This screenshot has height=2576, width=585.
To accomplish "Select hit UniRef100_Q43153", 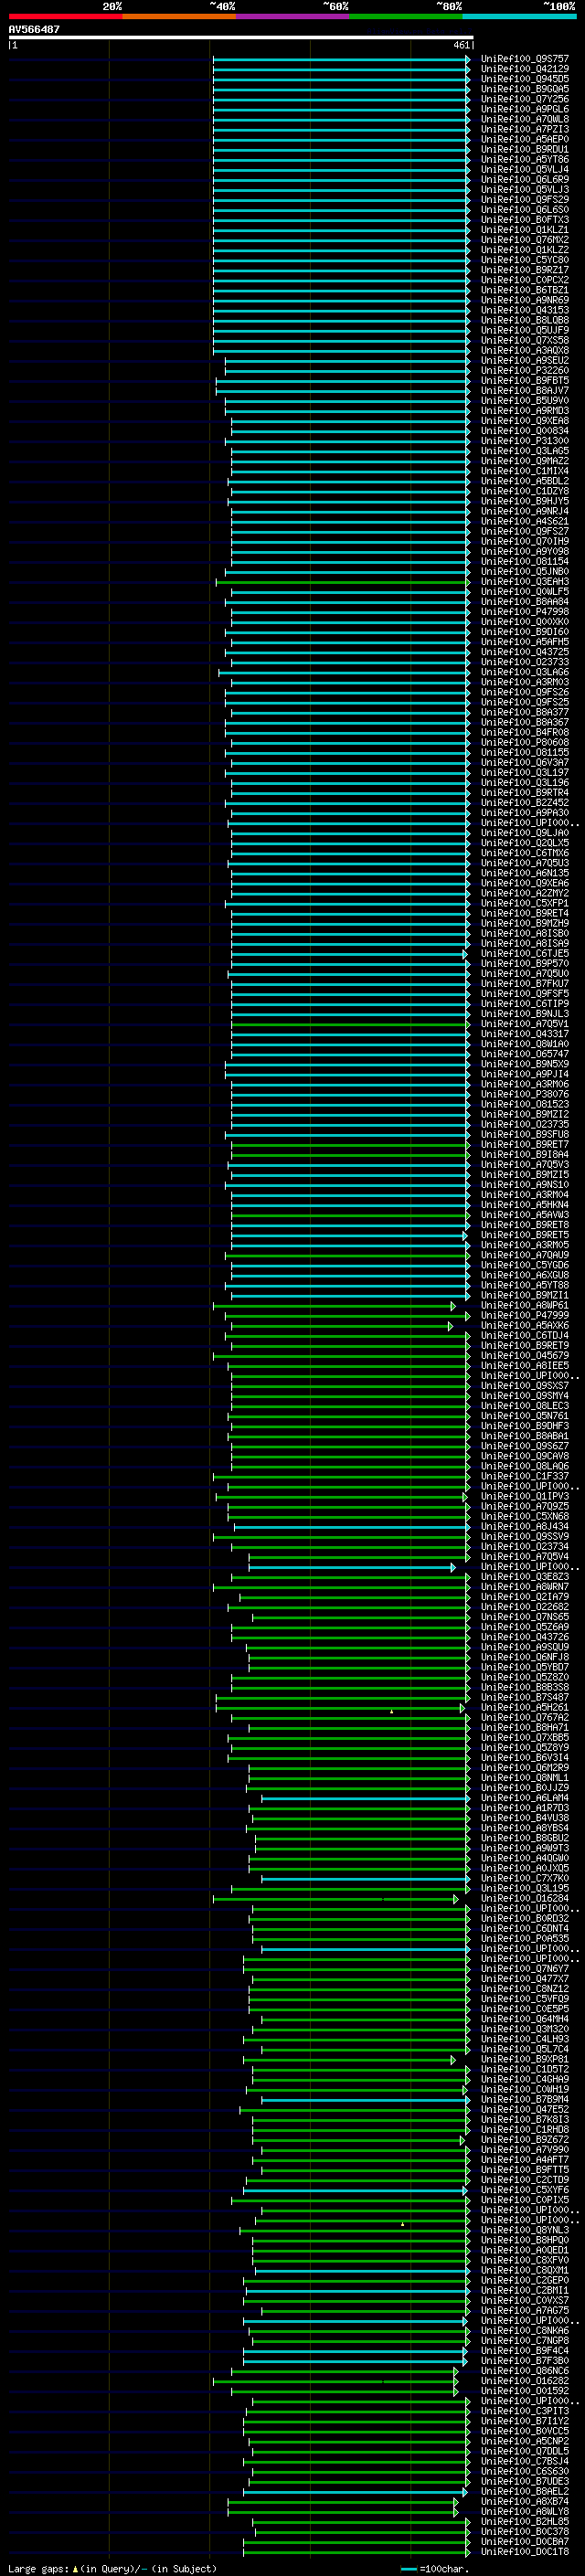I will [x=525, y=310].
